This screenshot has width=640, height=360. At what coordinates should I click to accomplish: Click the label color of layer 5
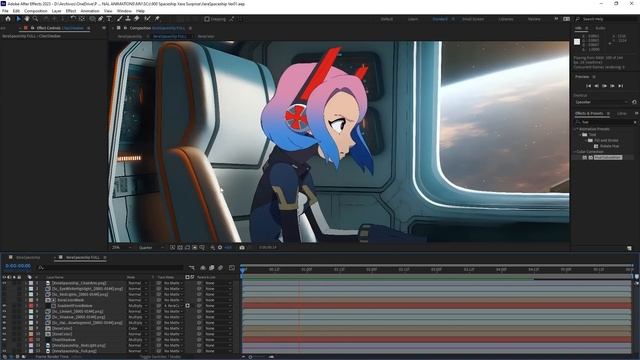pyautogui.click(x=31, y=306)
